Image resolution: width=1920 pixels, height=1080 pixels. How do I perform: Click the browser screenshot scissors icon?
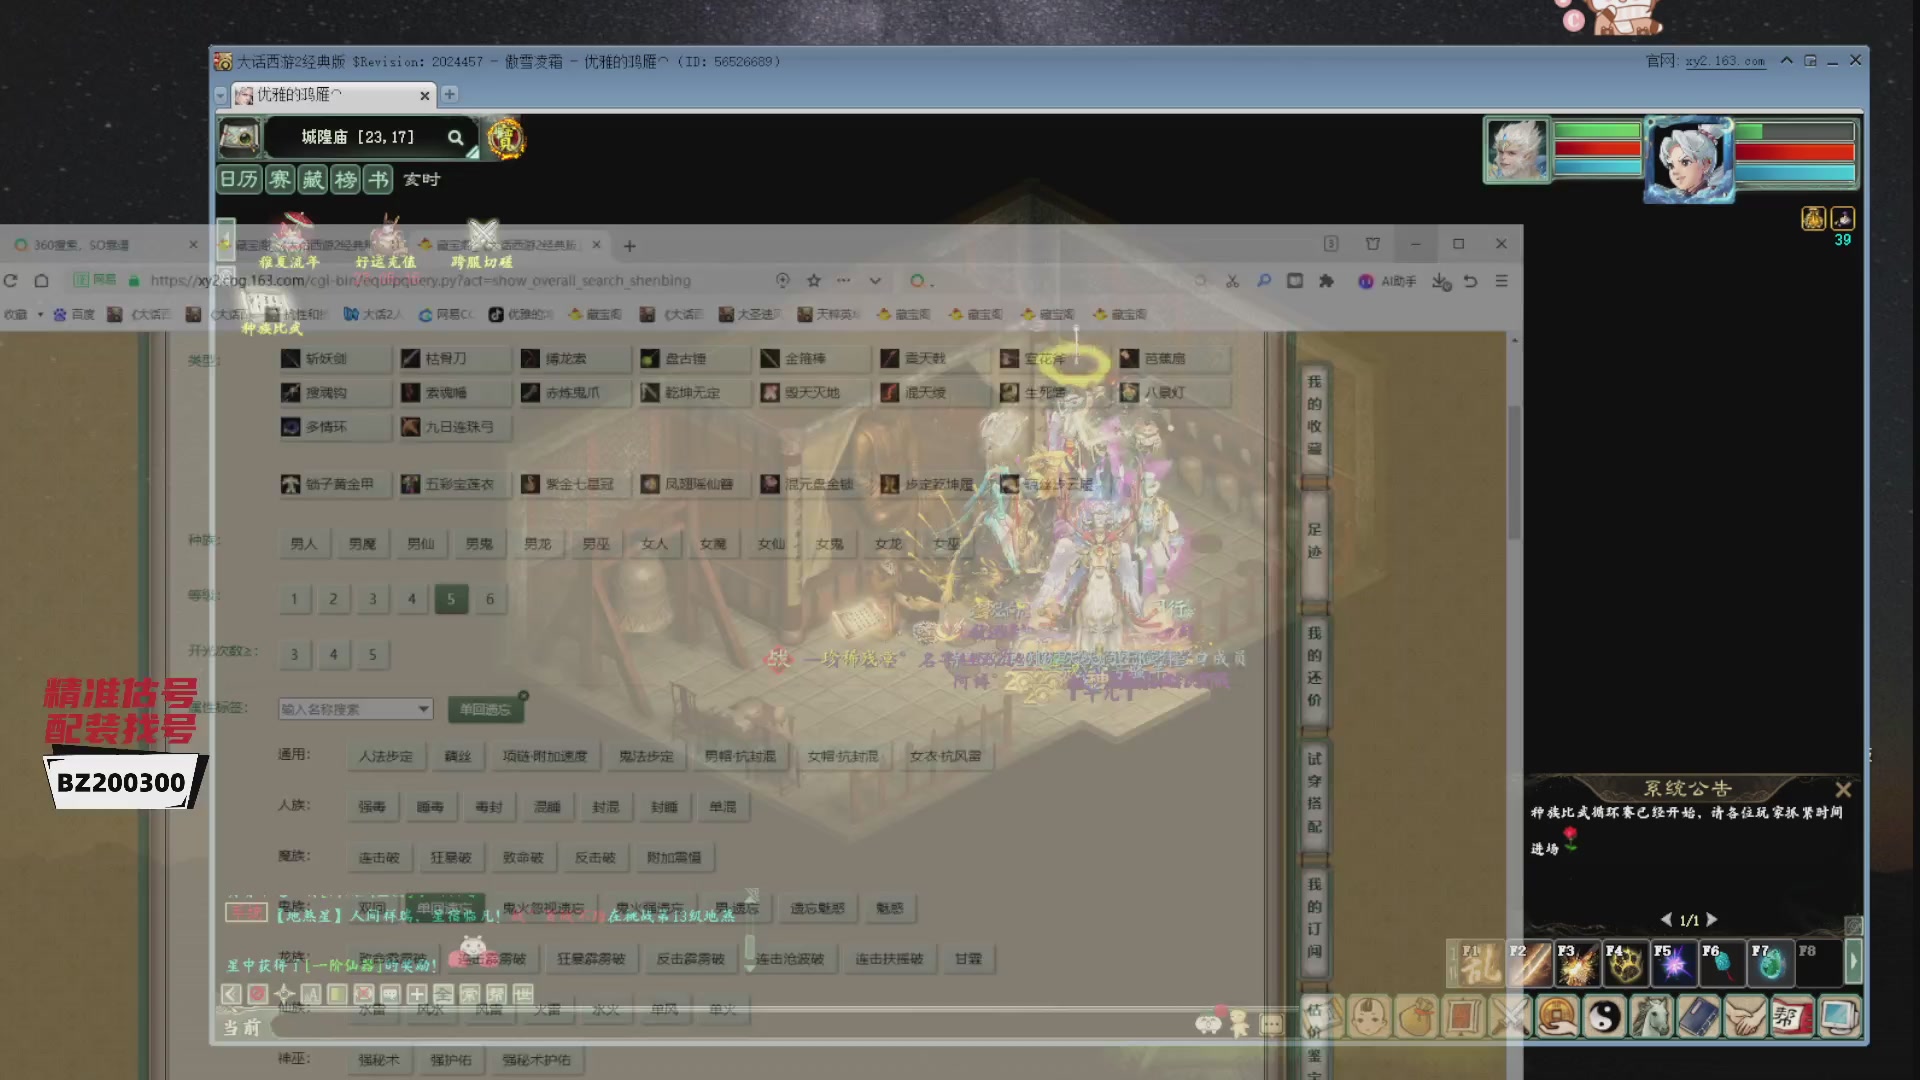click(x=1232, y=281)
